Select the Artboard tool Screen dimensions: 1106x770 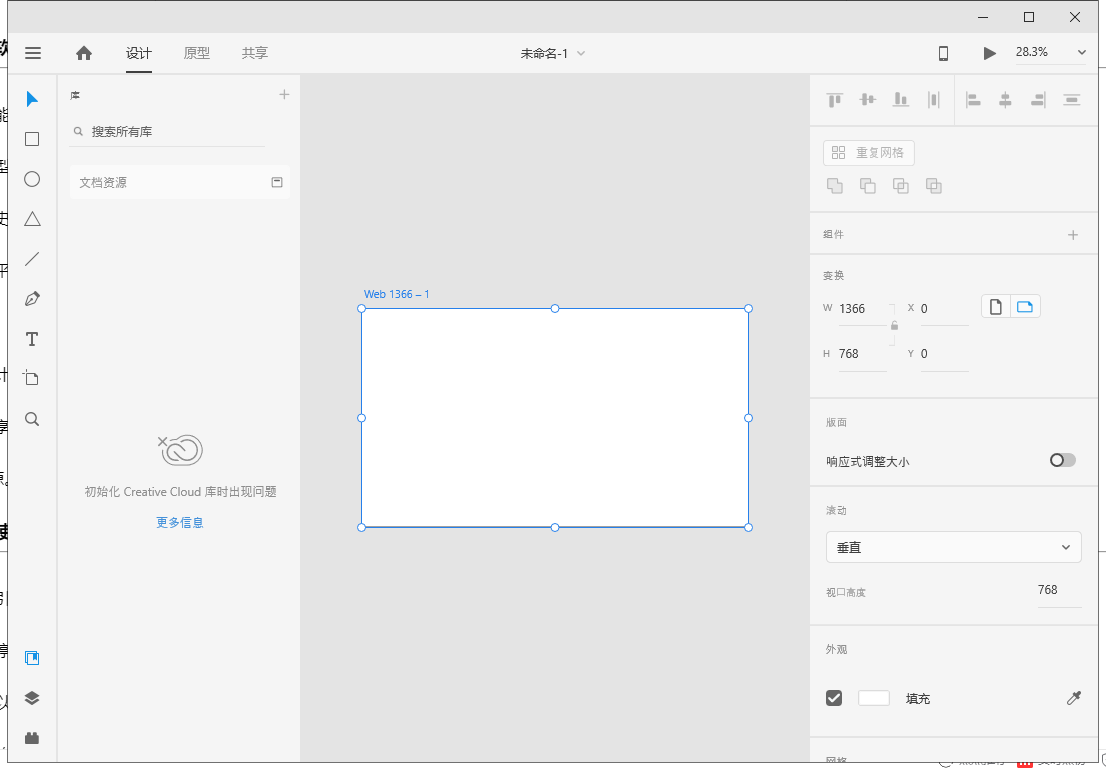(x=32, y=378)
